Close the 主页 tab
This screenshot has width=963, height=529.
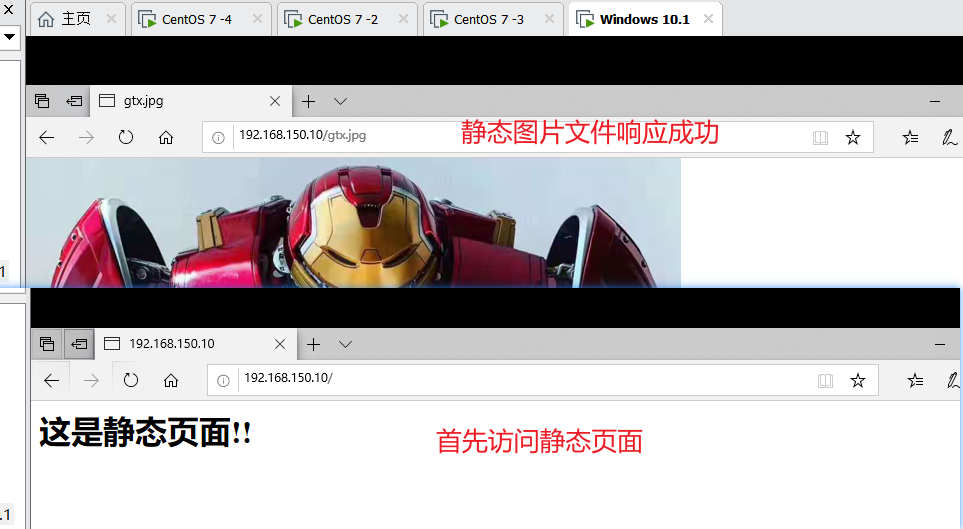click(x=111, y=19)
